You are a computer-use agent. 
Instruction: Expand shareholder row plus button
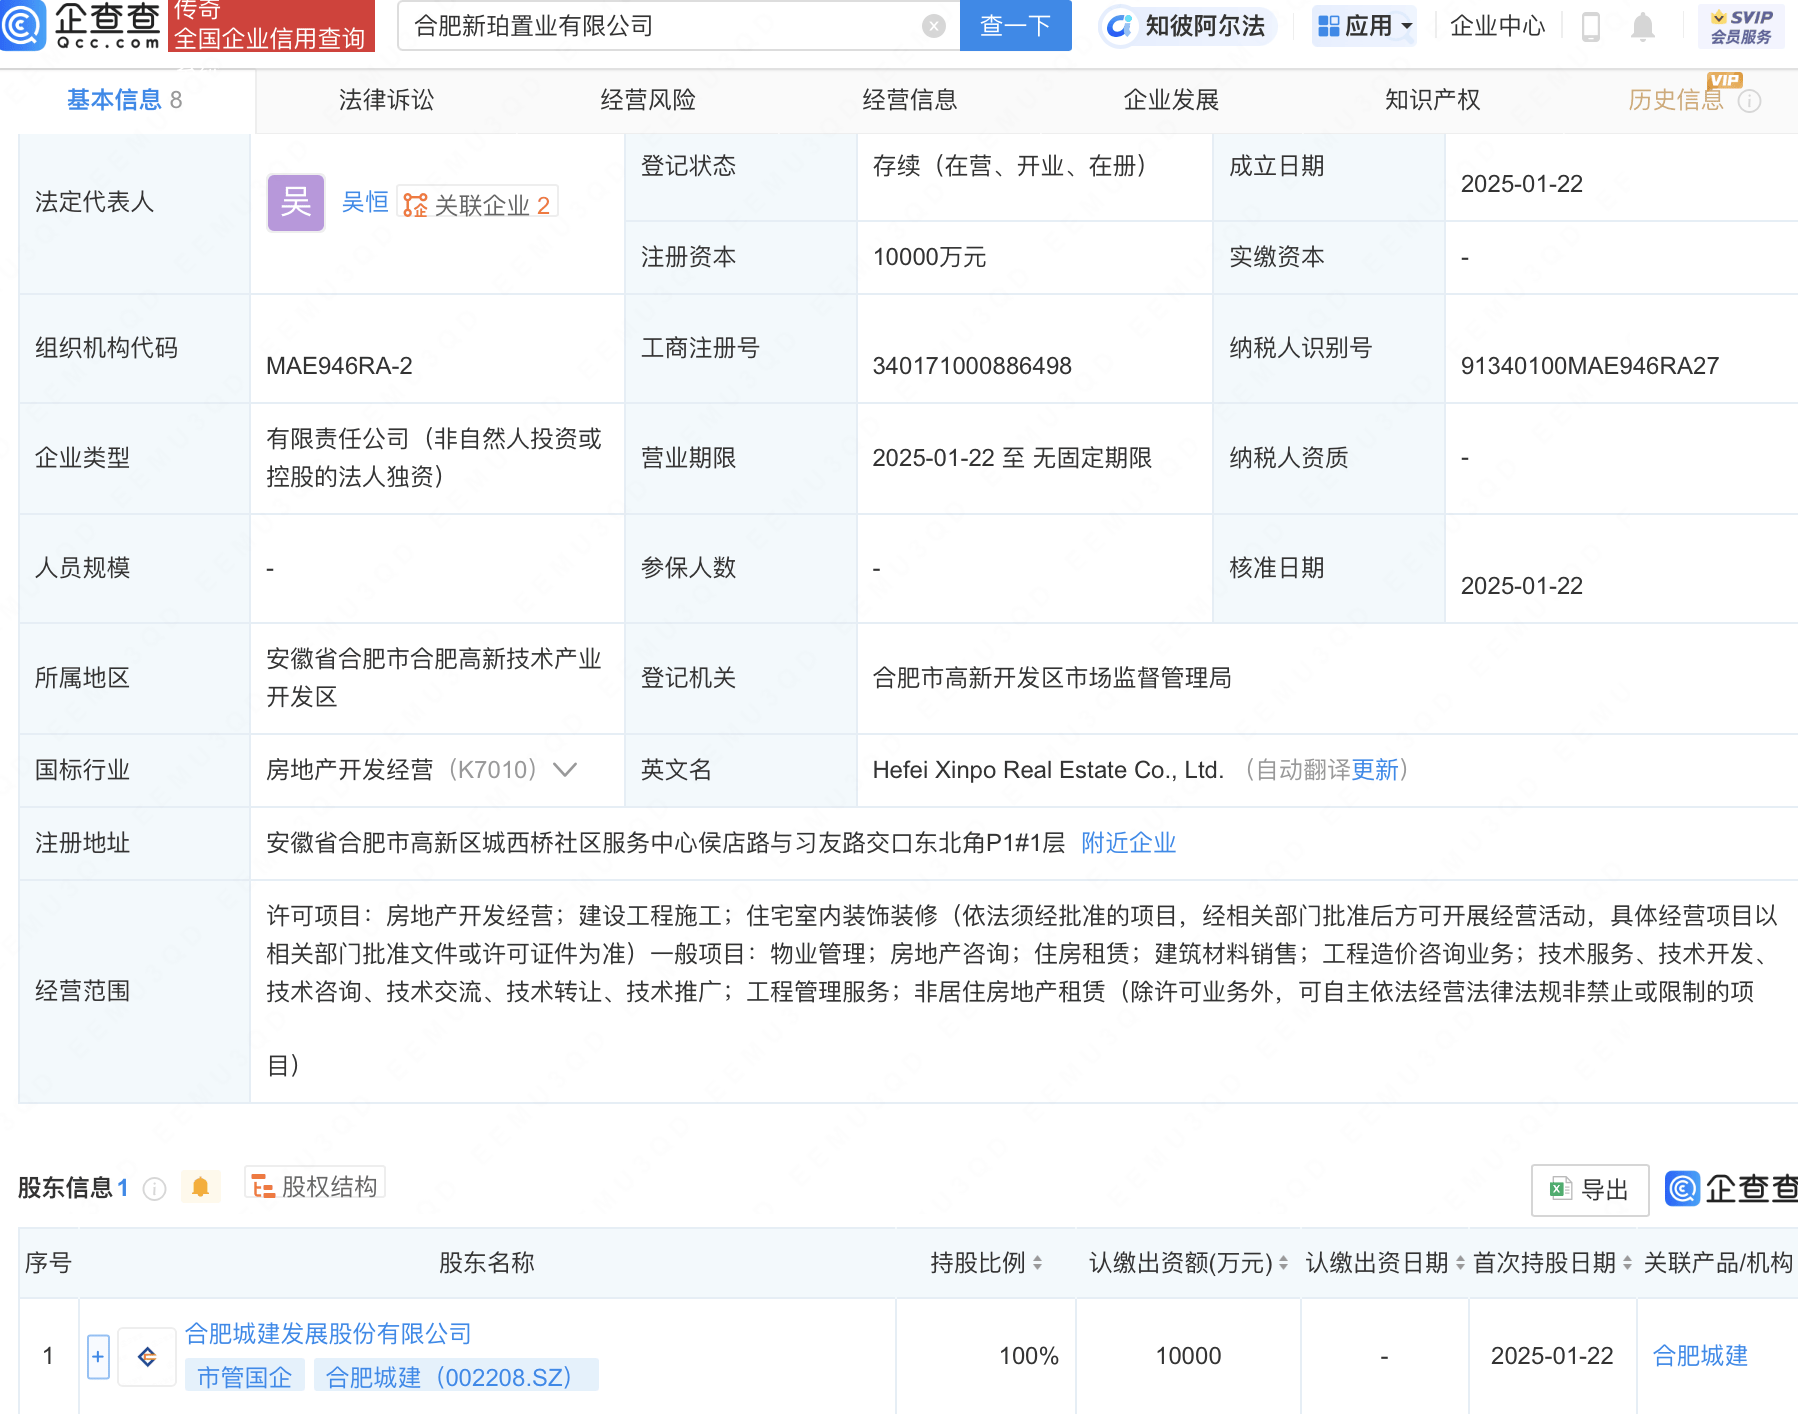coord(98,1356)
